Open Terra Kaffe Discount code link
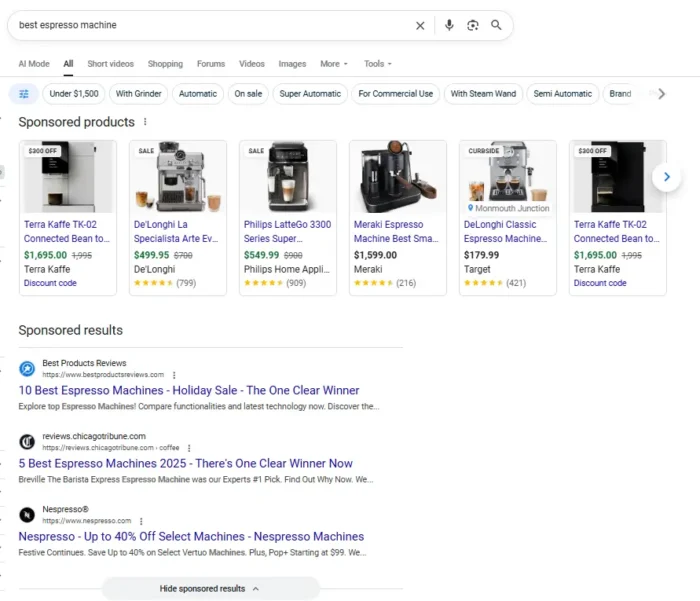Image resolution: width=700 pixels, height=601 pixels. coord(50,283)
